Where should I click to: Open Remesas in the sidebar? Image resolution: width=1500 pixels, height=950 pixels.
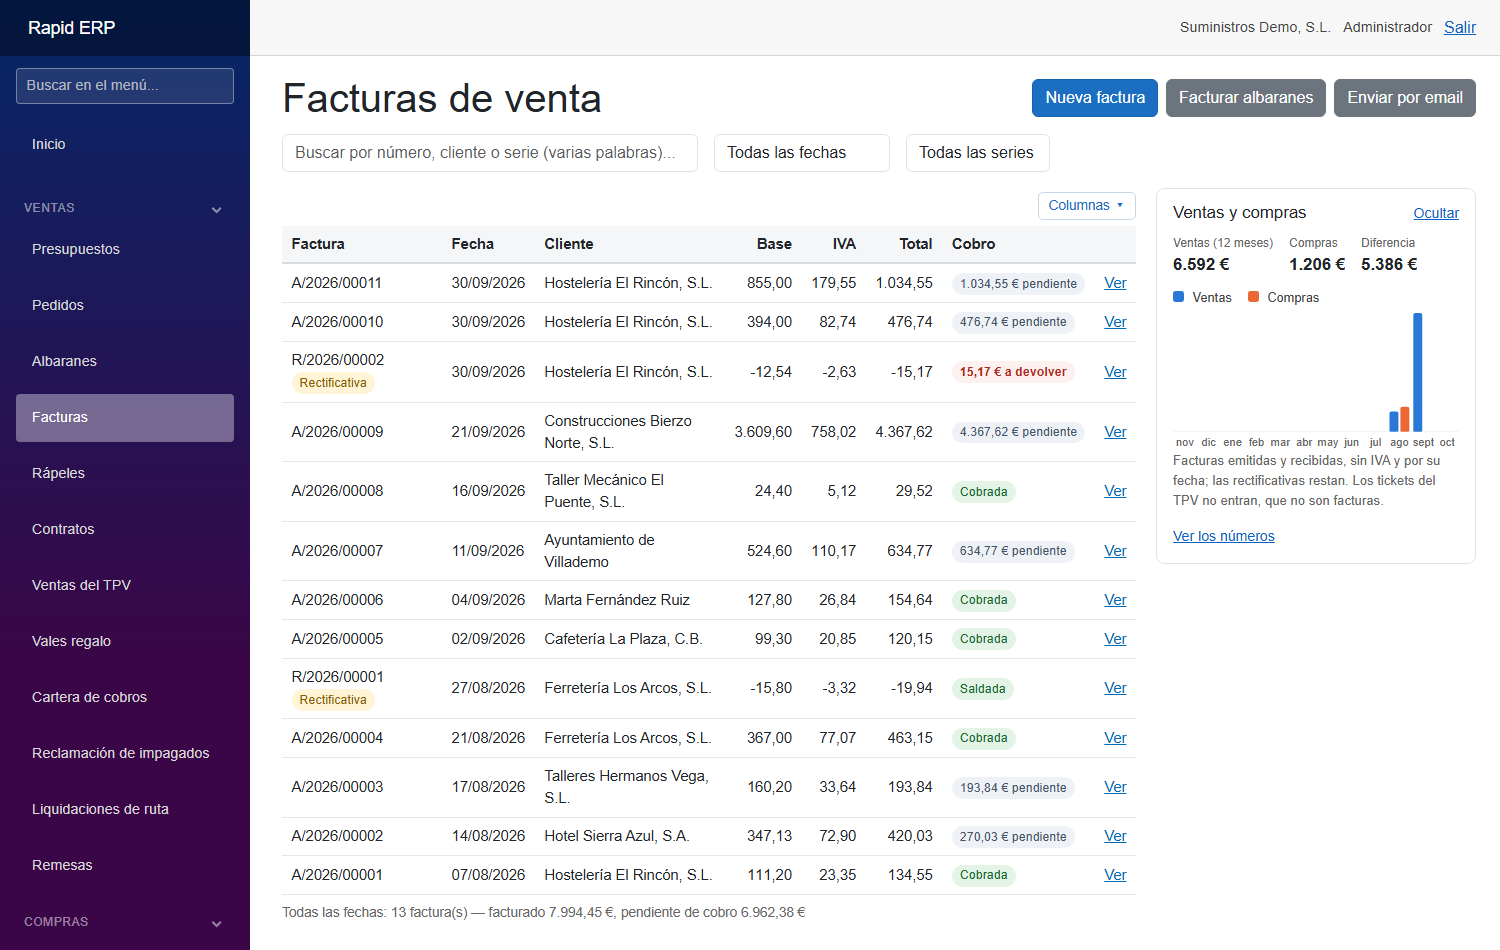(x=125, y=865)
